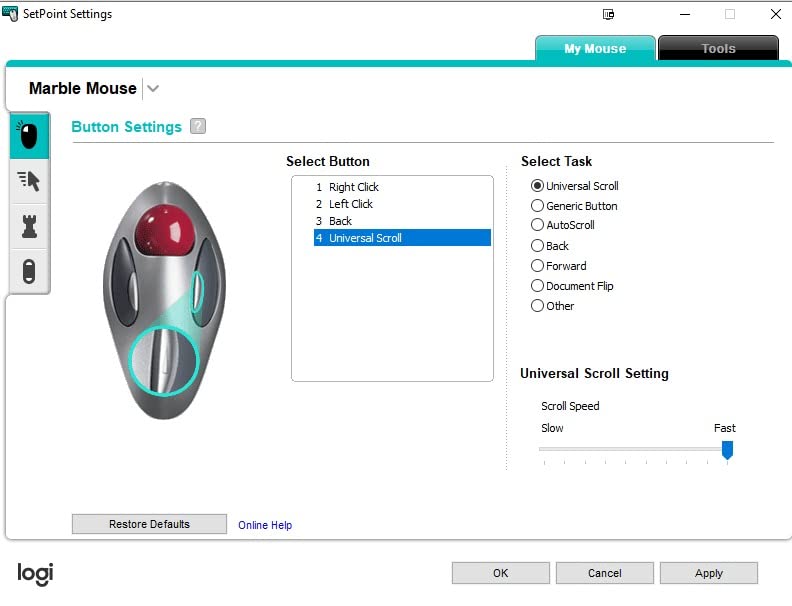Select button 1 Right Click in list
The image size is (792, 606).
coord(402,187)
